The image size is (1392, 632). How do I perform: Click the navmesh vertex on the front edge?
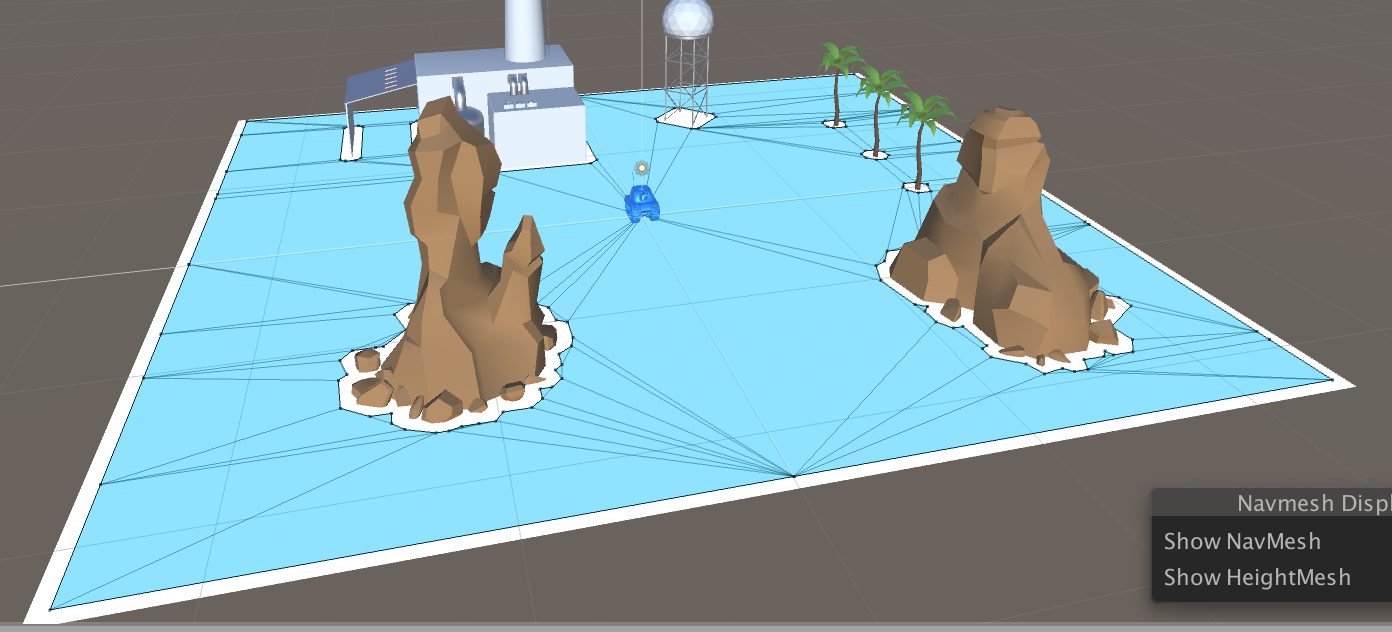[x=794, y=476]
